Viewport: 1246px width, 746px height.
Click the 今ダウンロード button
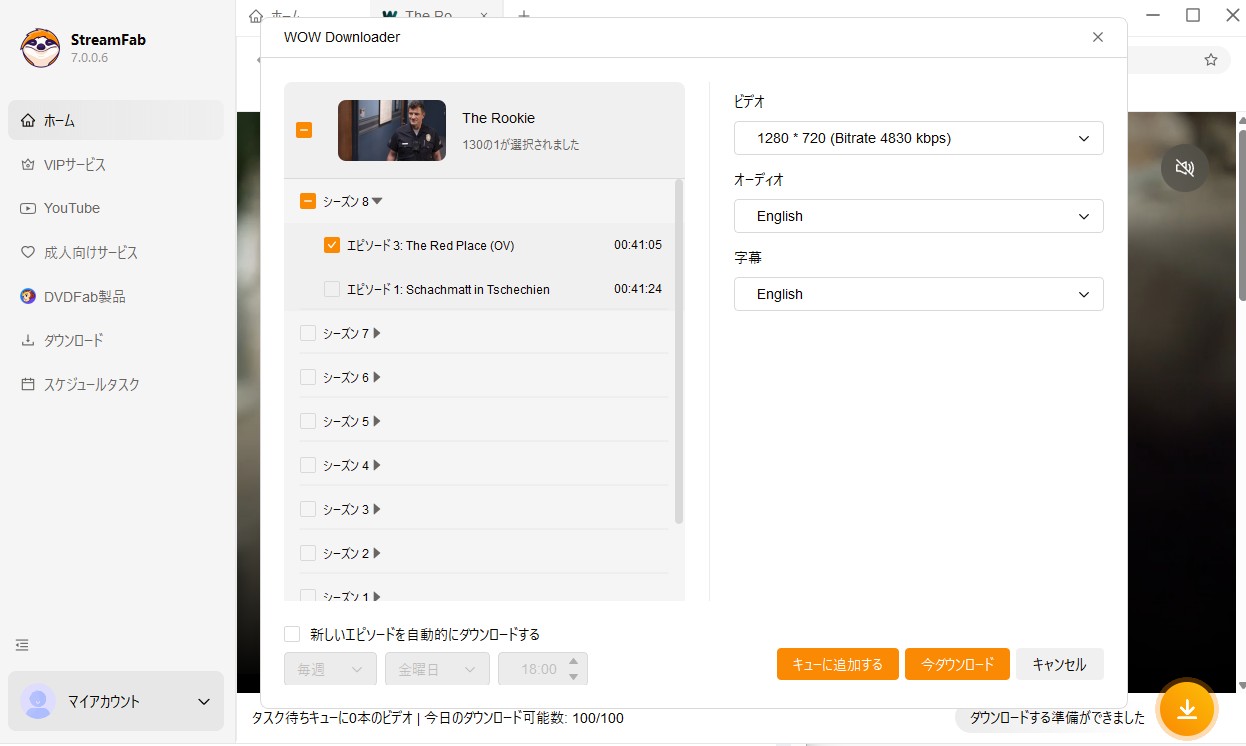[957, 664]
